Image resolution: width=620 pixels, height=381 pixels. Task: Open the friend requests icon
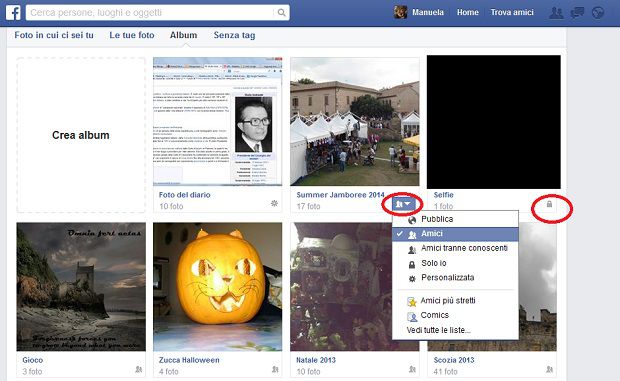[x=556, y=13]
